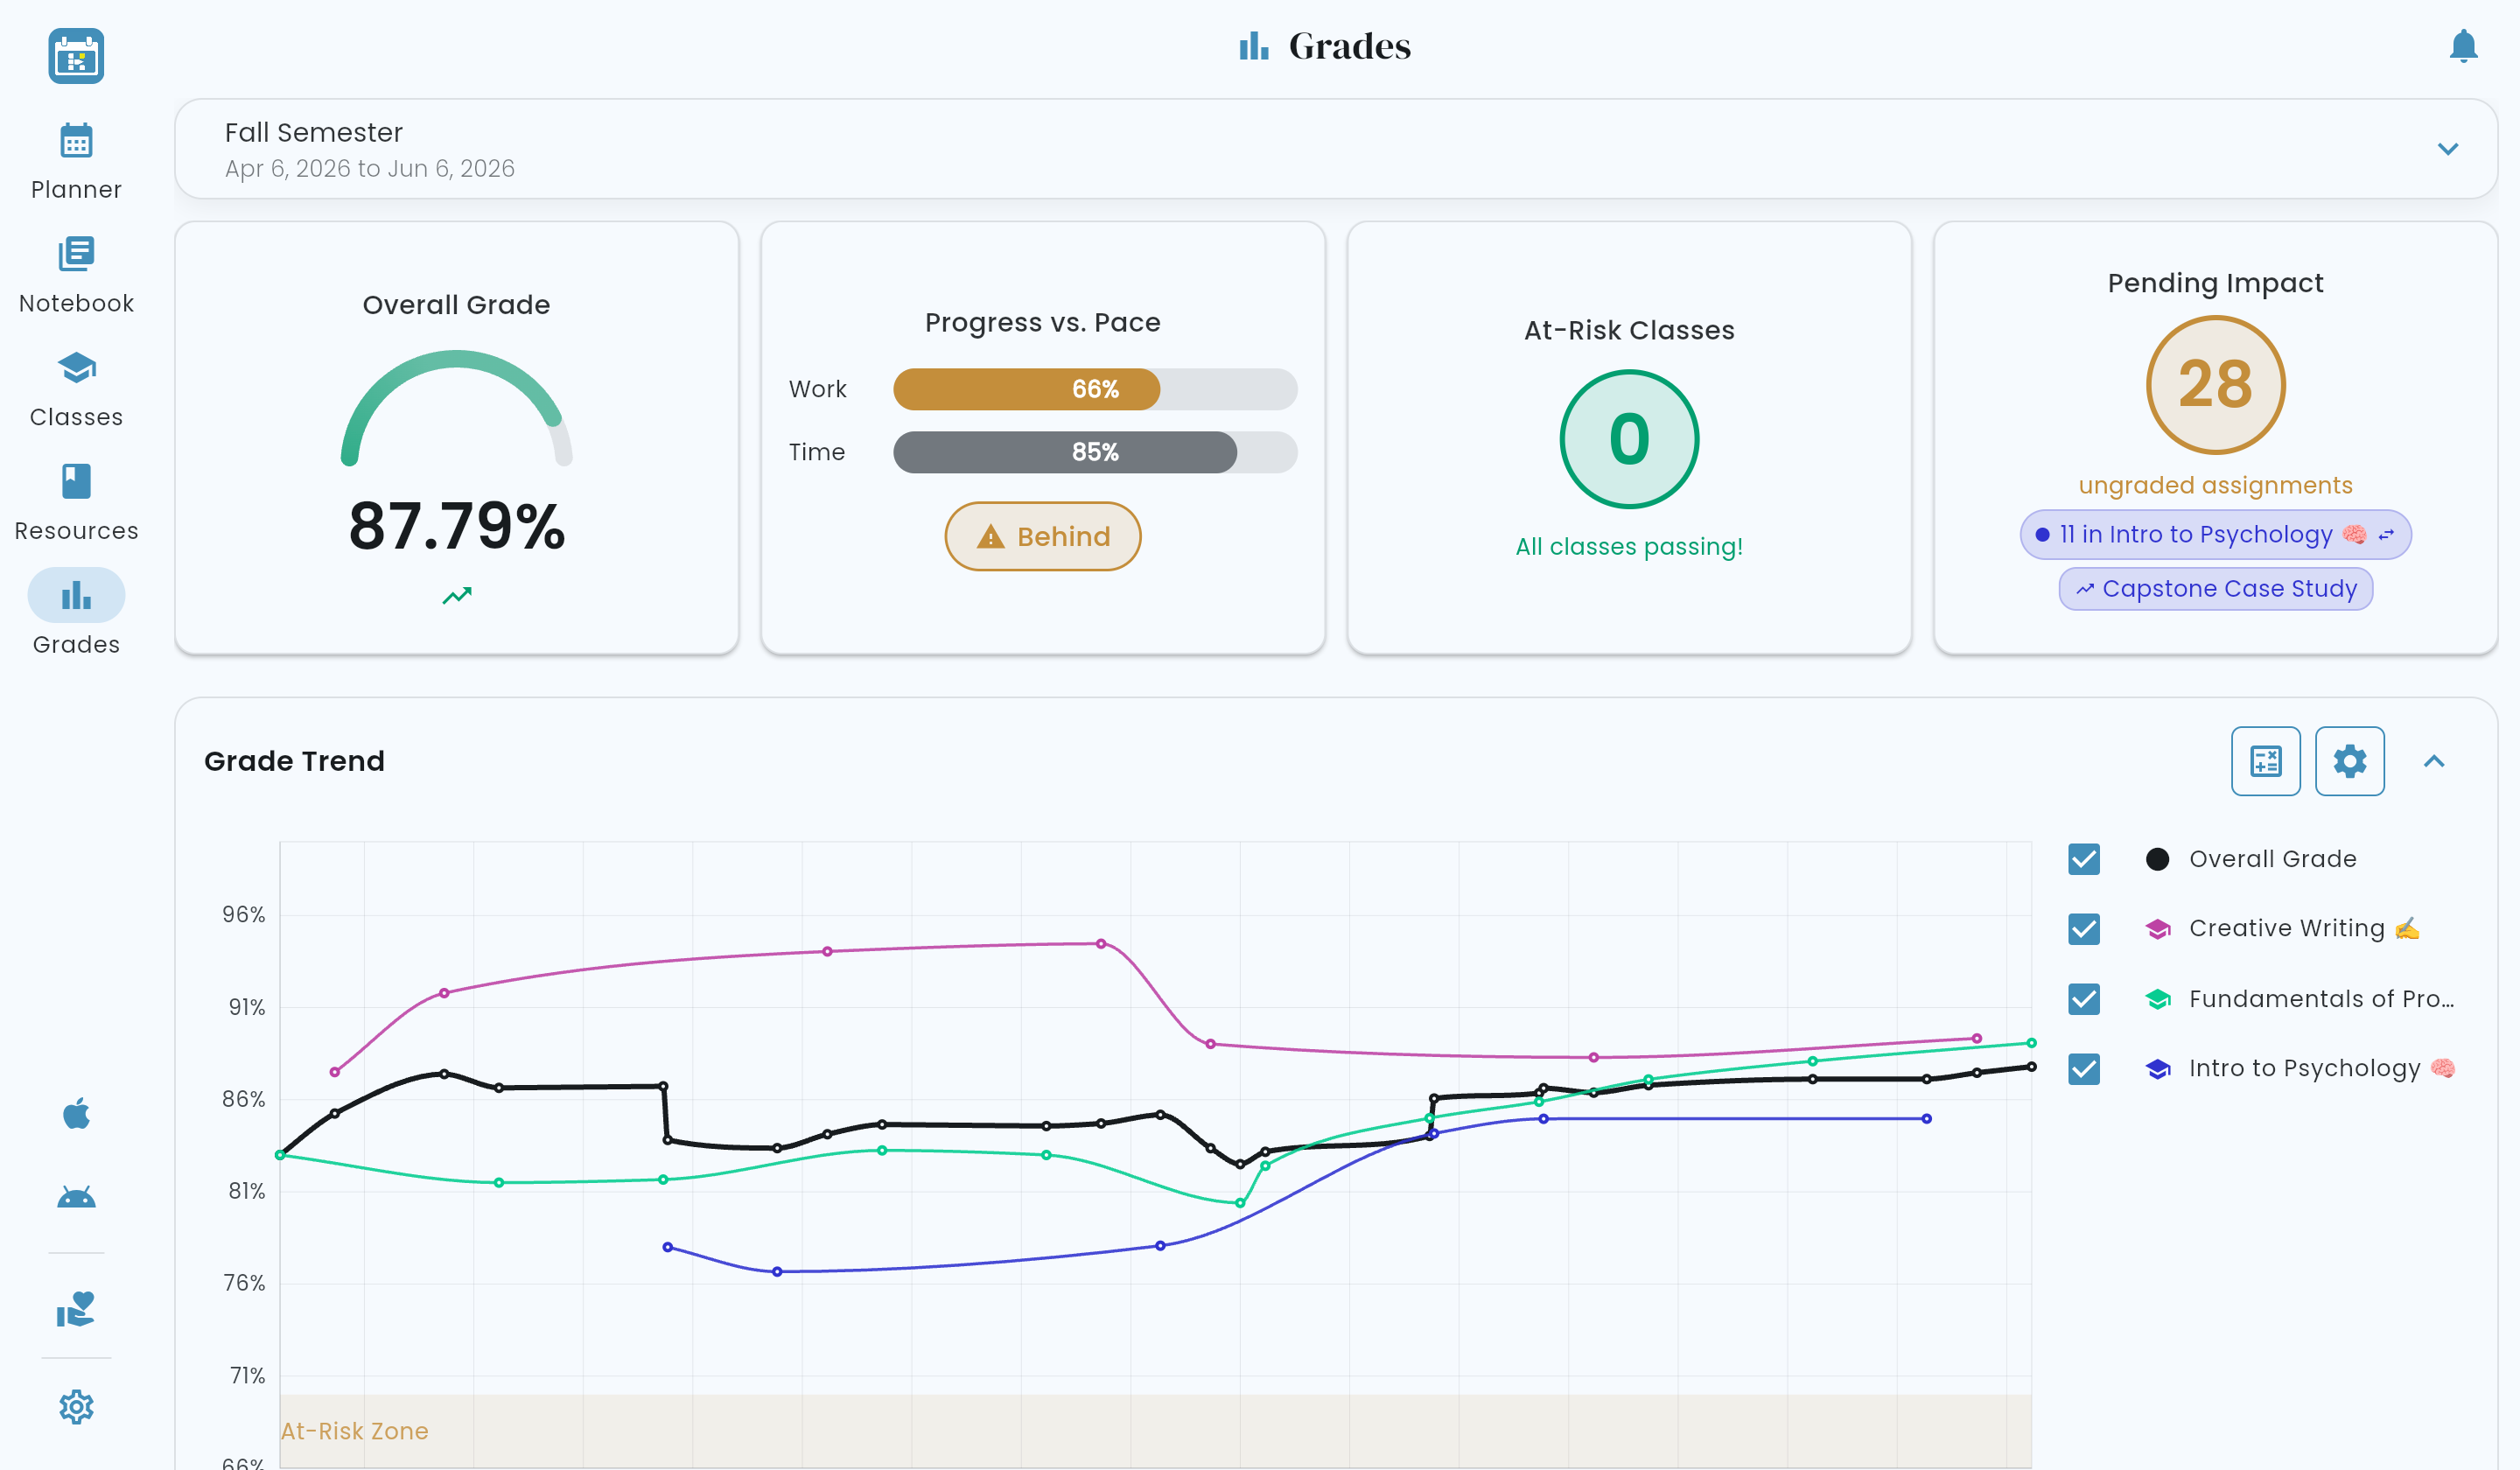Toggle Creative Writing line checkbox
The width and height of the screenshot is (2520, 1470).
click(x=2084, y=929)
